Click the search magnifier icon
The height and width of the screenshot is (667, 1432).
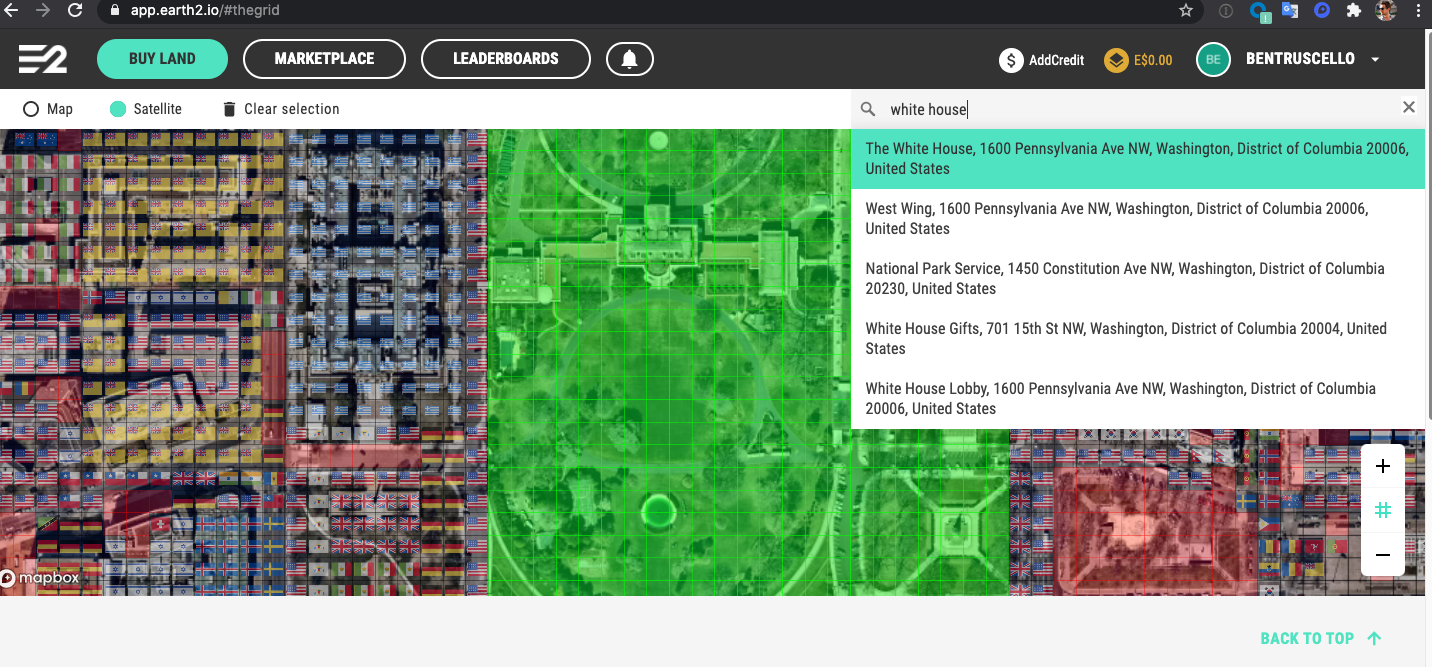coord(868,109)
